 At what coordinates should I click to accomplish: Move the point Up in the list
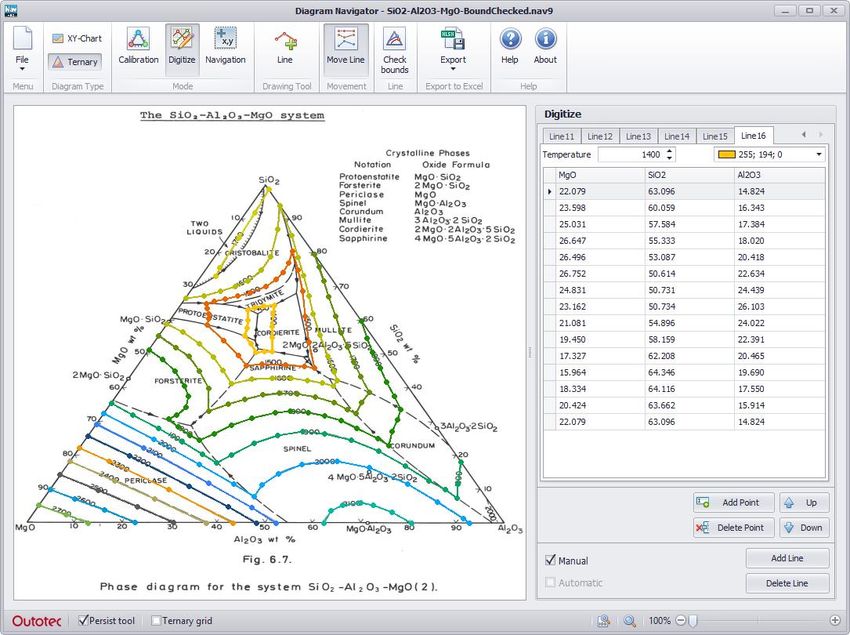pyautogui.click(x=804, y=503)
